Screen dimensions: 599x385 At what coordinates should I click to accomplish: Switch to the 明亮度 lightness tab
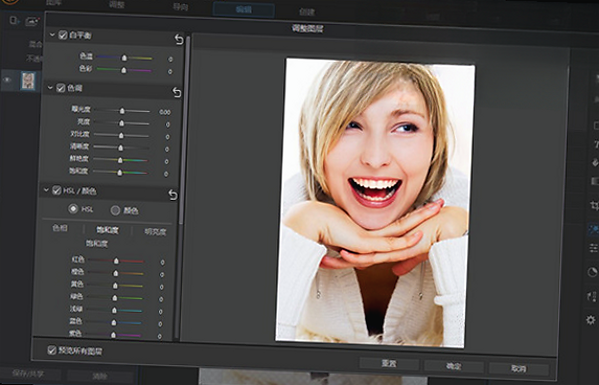coord(155,231)
